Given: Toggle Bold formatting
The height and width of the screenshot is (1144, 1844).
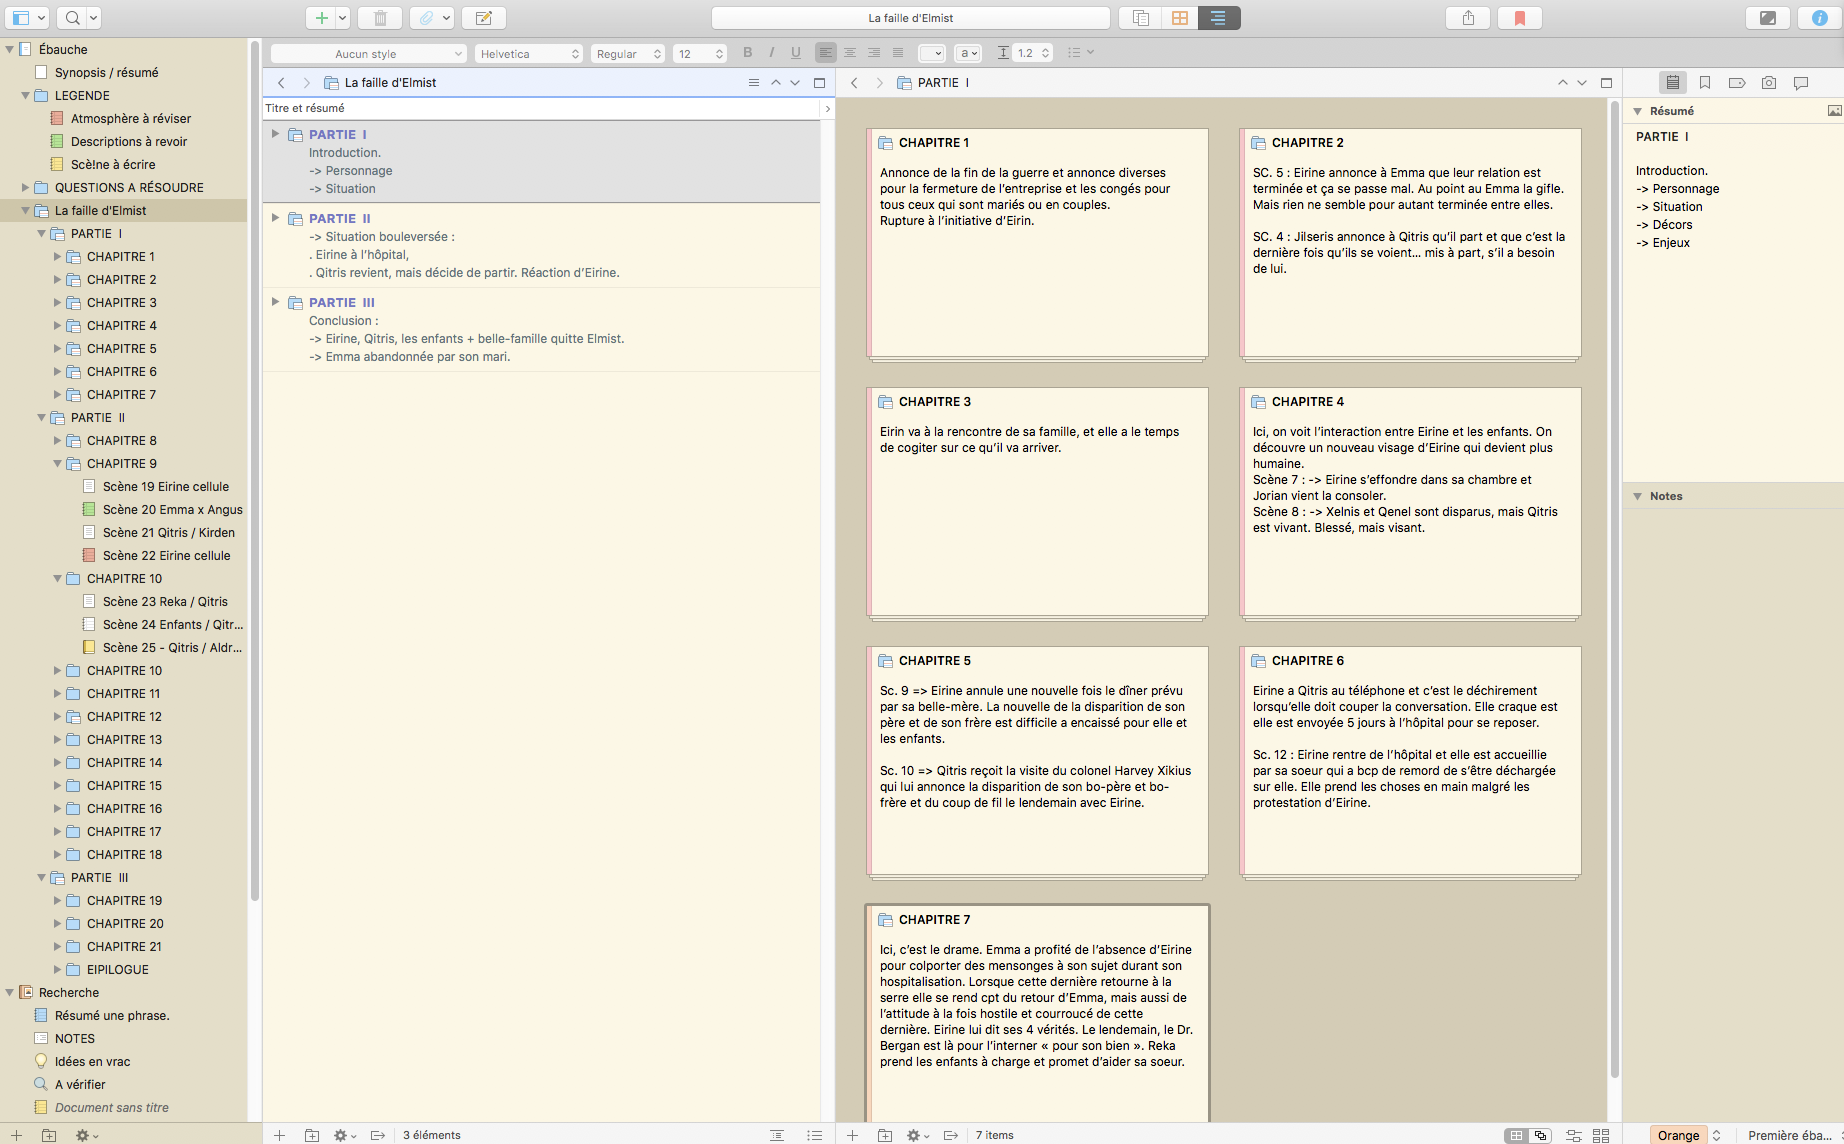Looking at the screenshot, I should coord(748,53).
